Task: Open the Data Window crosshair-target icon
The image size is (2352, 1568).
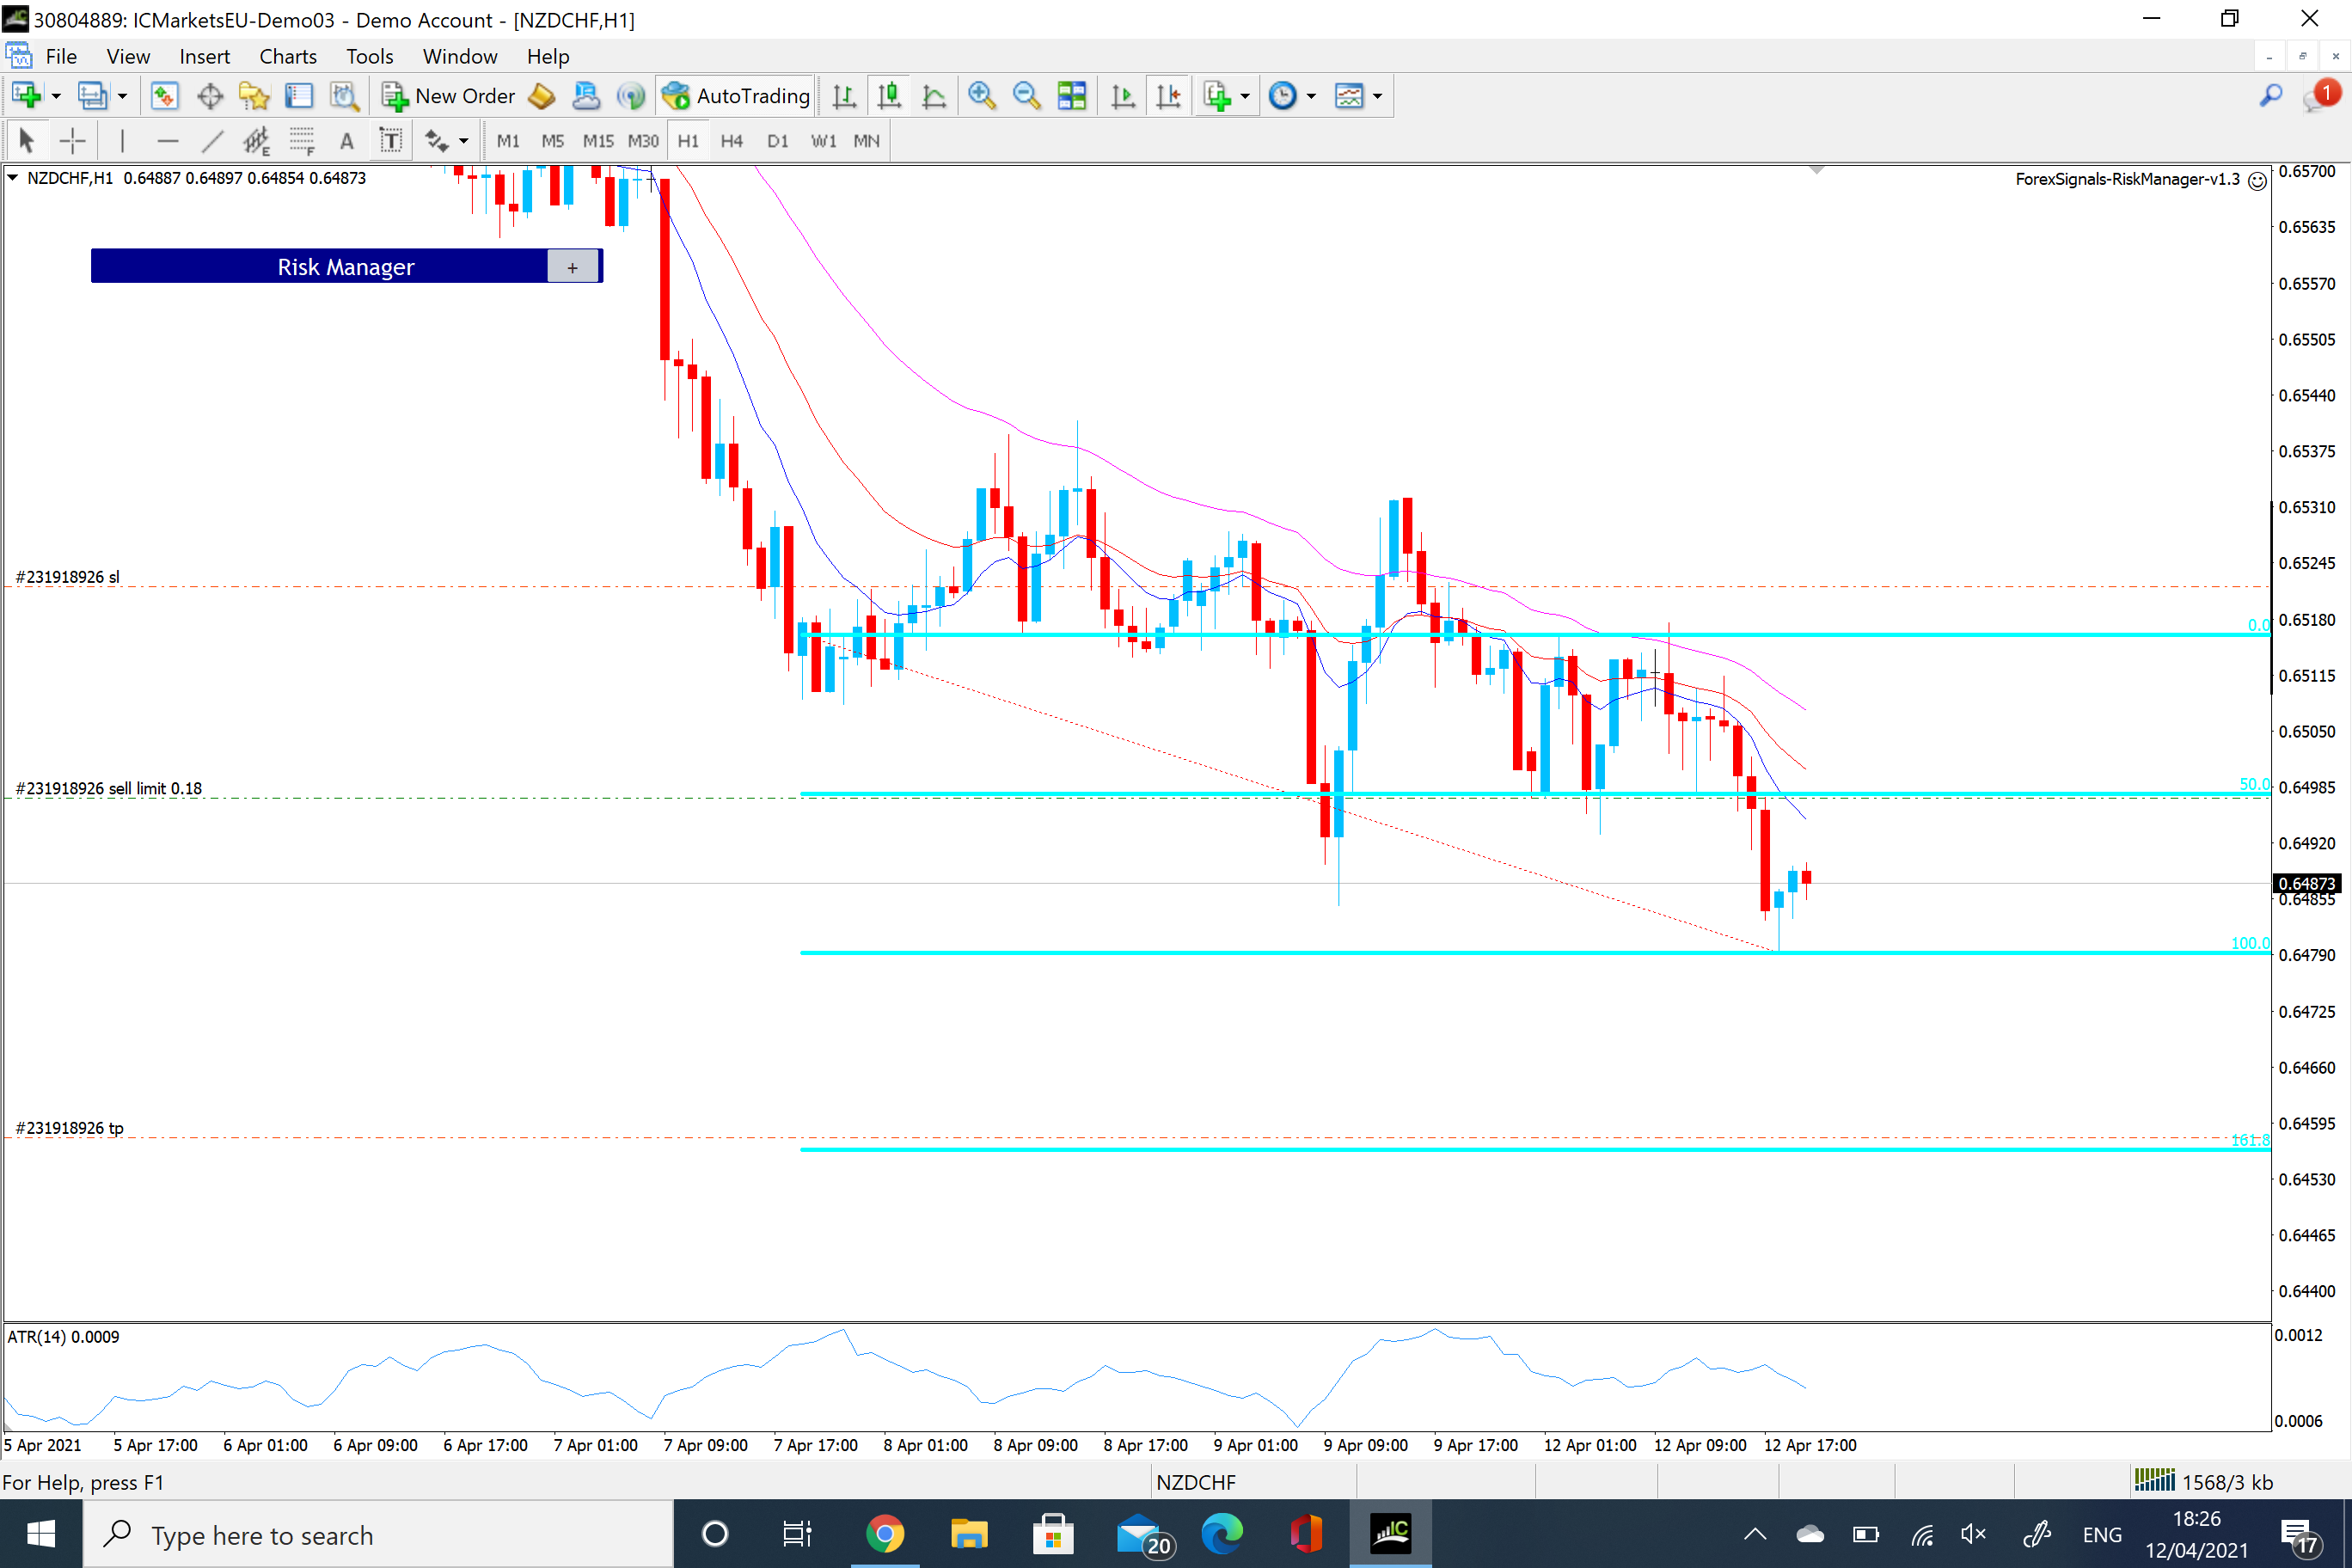Action: pos(210,96)
